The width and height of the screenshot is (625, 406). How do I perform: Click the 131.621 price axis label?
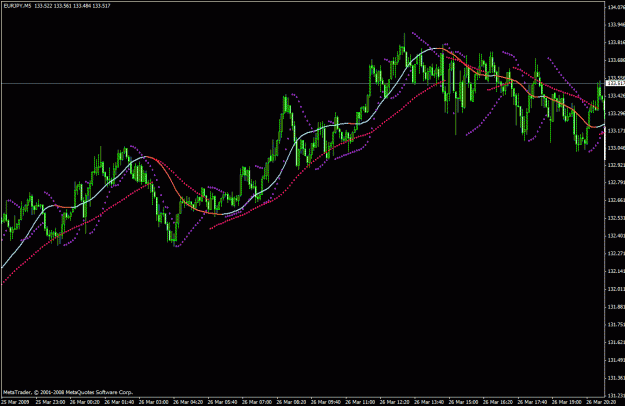pos(616,342)
